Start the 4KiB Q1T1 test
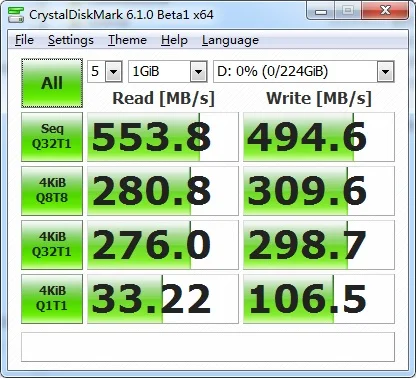Image resolution: width=420 pixels, height=379 pixels. pos(52,299)
